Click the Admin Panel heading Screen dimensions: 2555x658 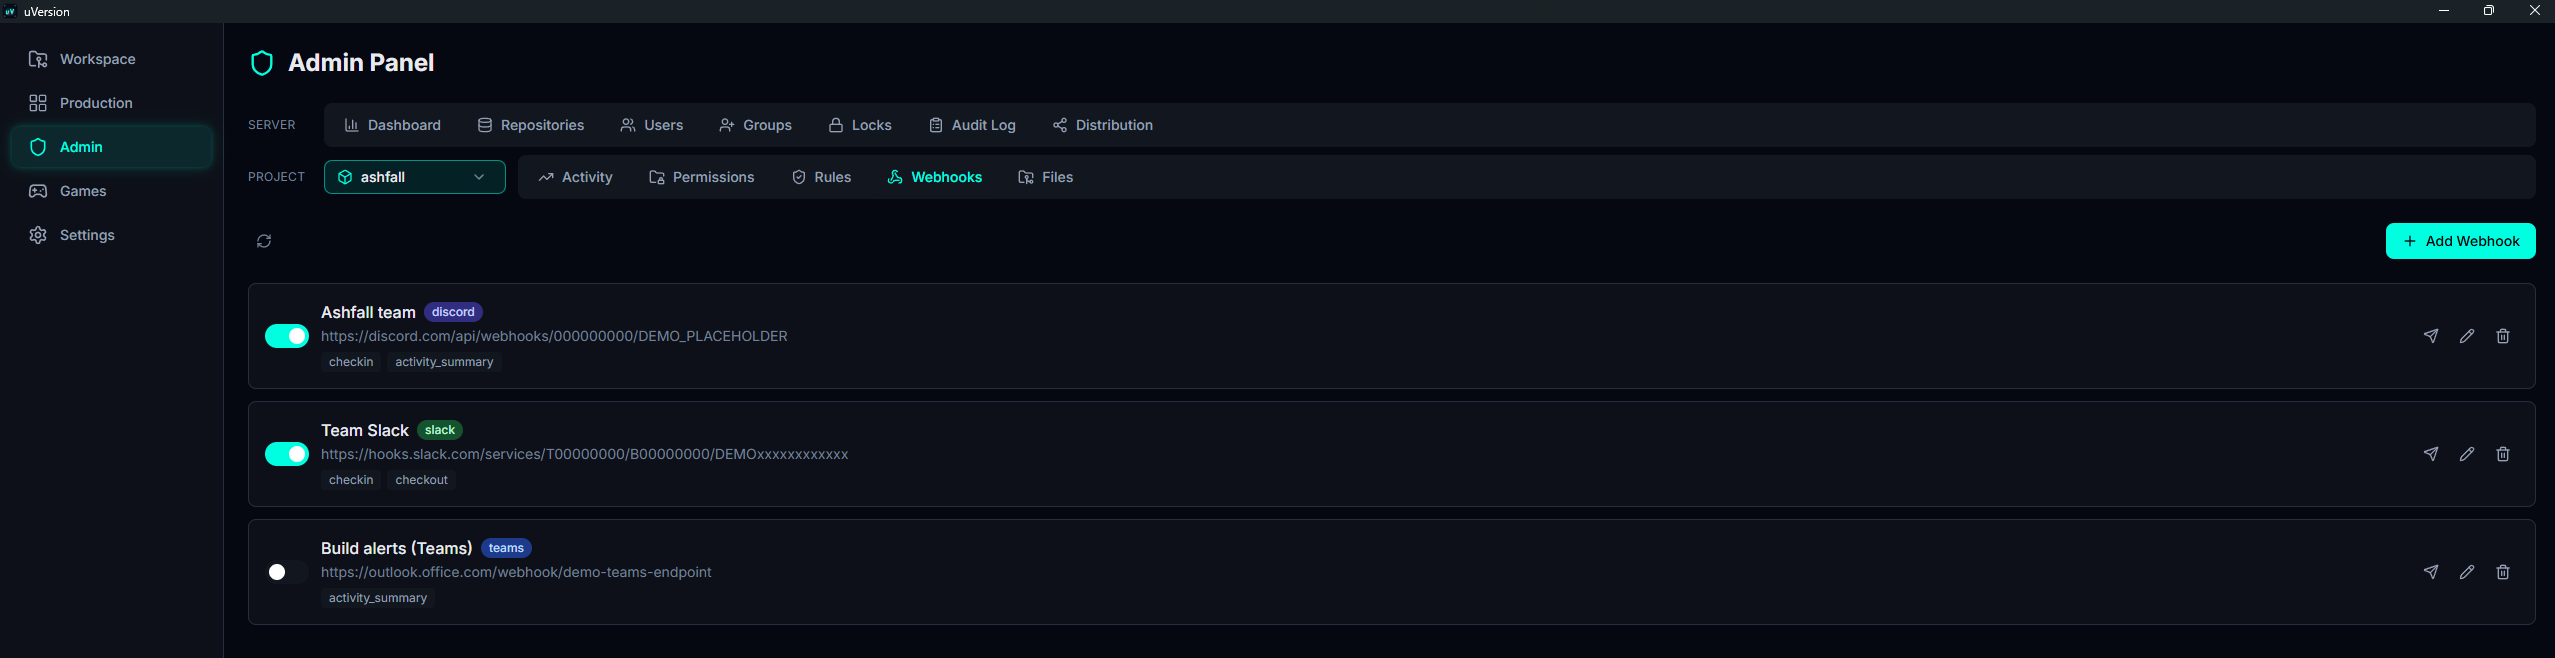click(x=361, y=63)
